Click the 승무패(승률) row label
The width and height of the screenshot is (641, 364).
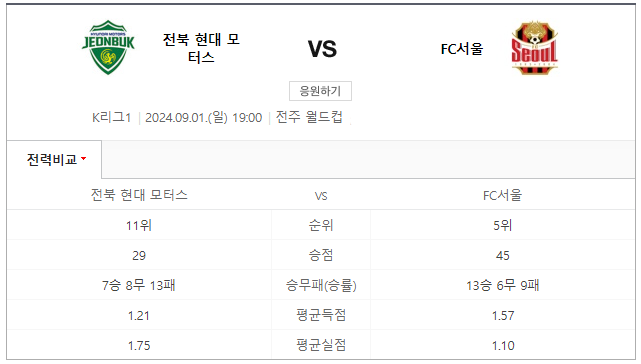[x=321, y=285]
